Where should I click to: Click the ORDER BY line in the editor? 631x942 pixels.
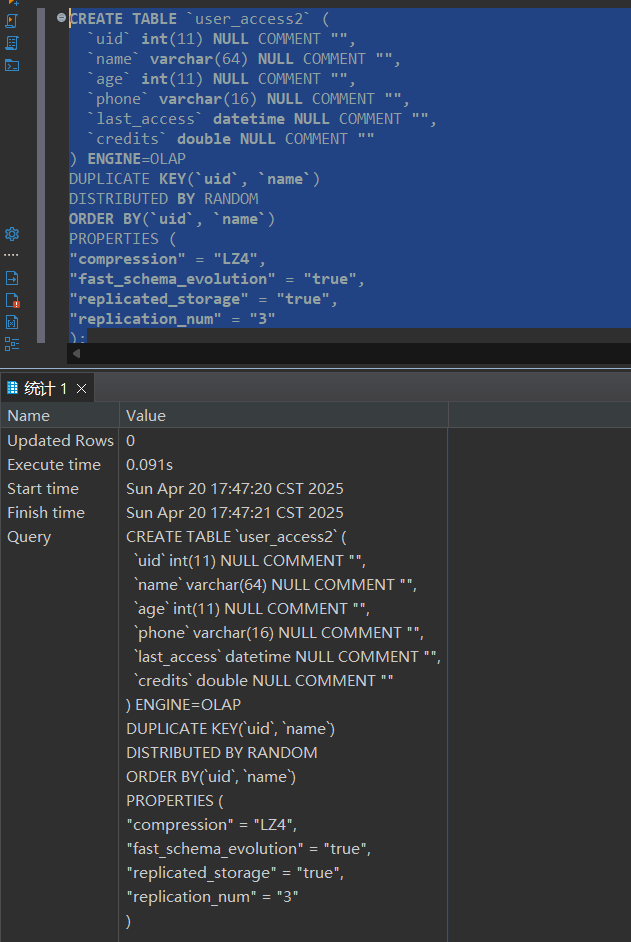click(x=172, y=219)
